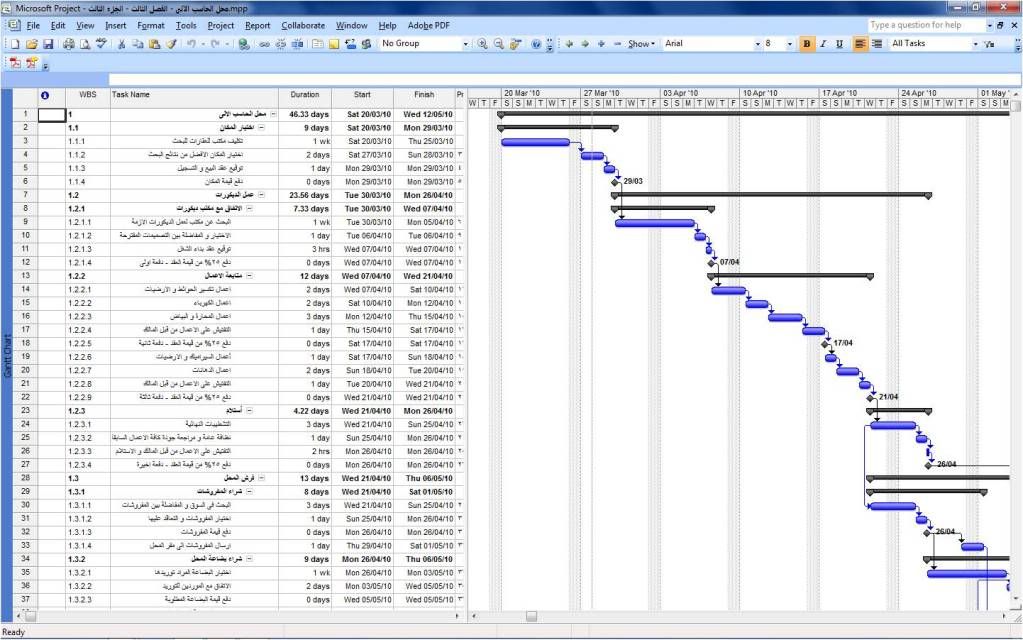Open the Adobe PDF menu
The image size is (1023, 640).
pos(429,25)
